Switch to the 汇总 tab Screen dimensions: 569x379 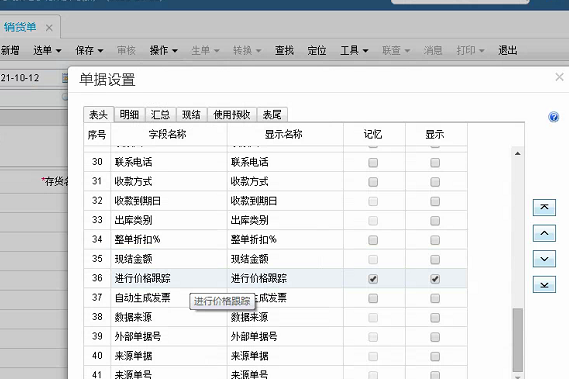tap(160, 115)
